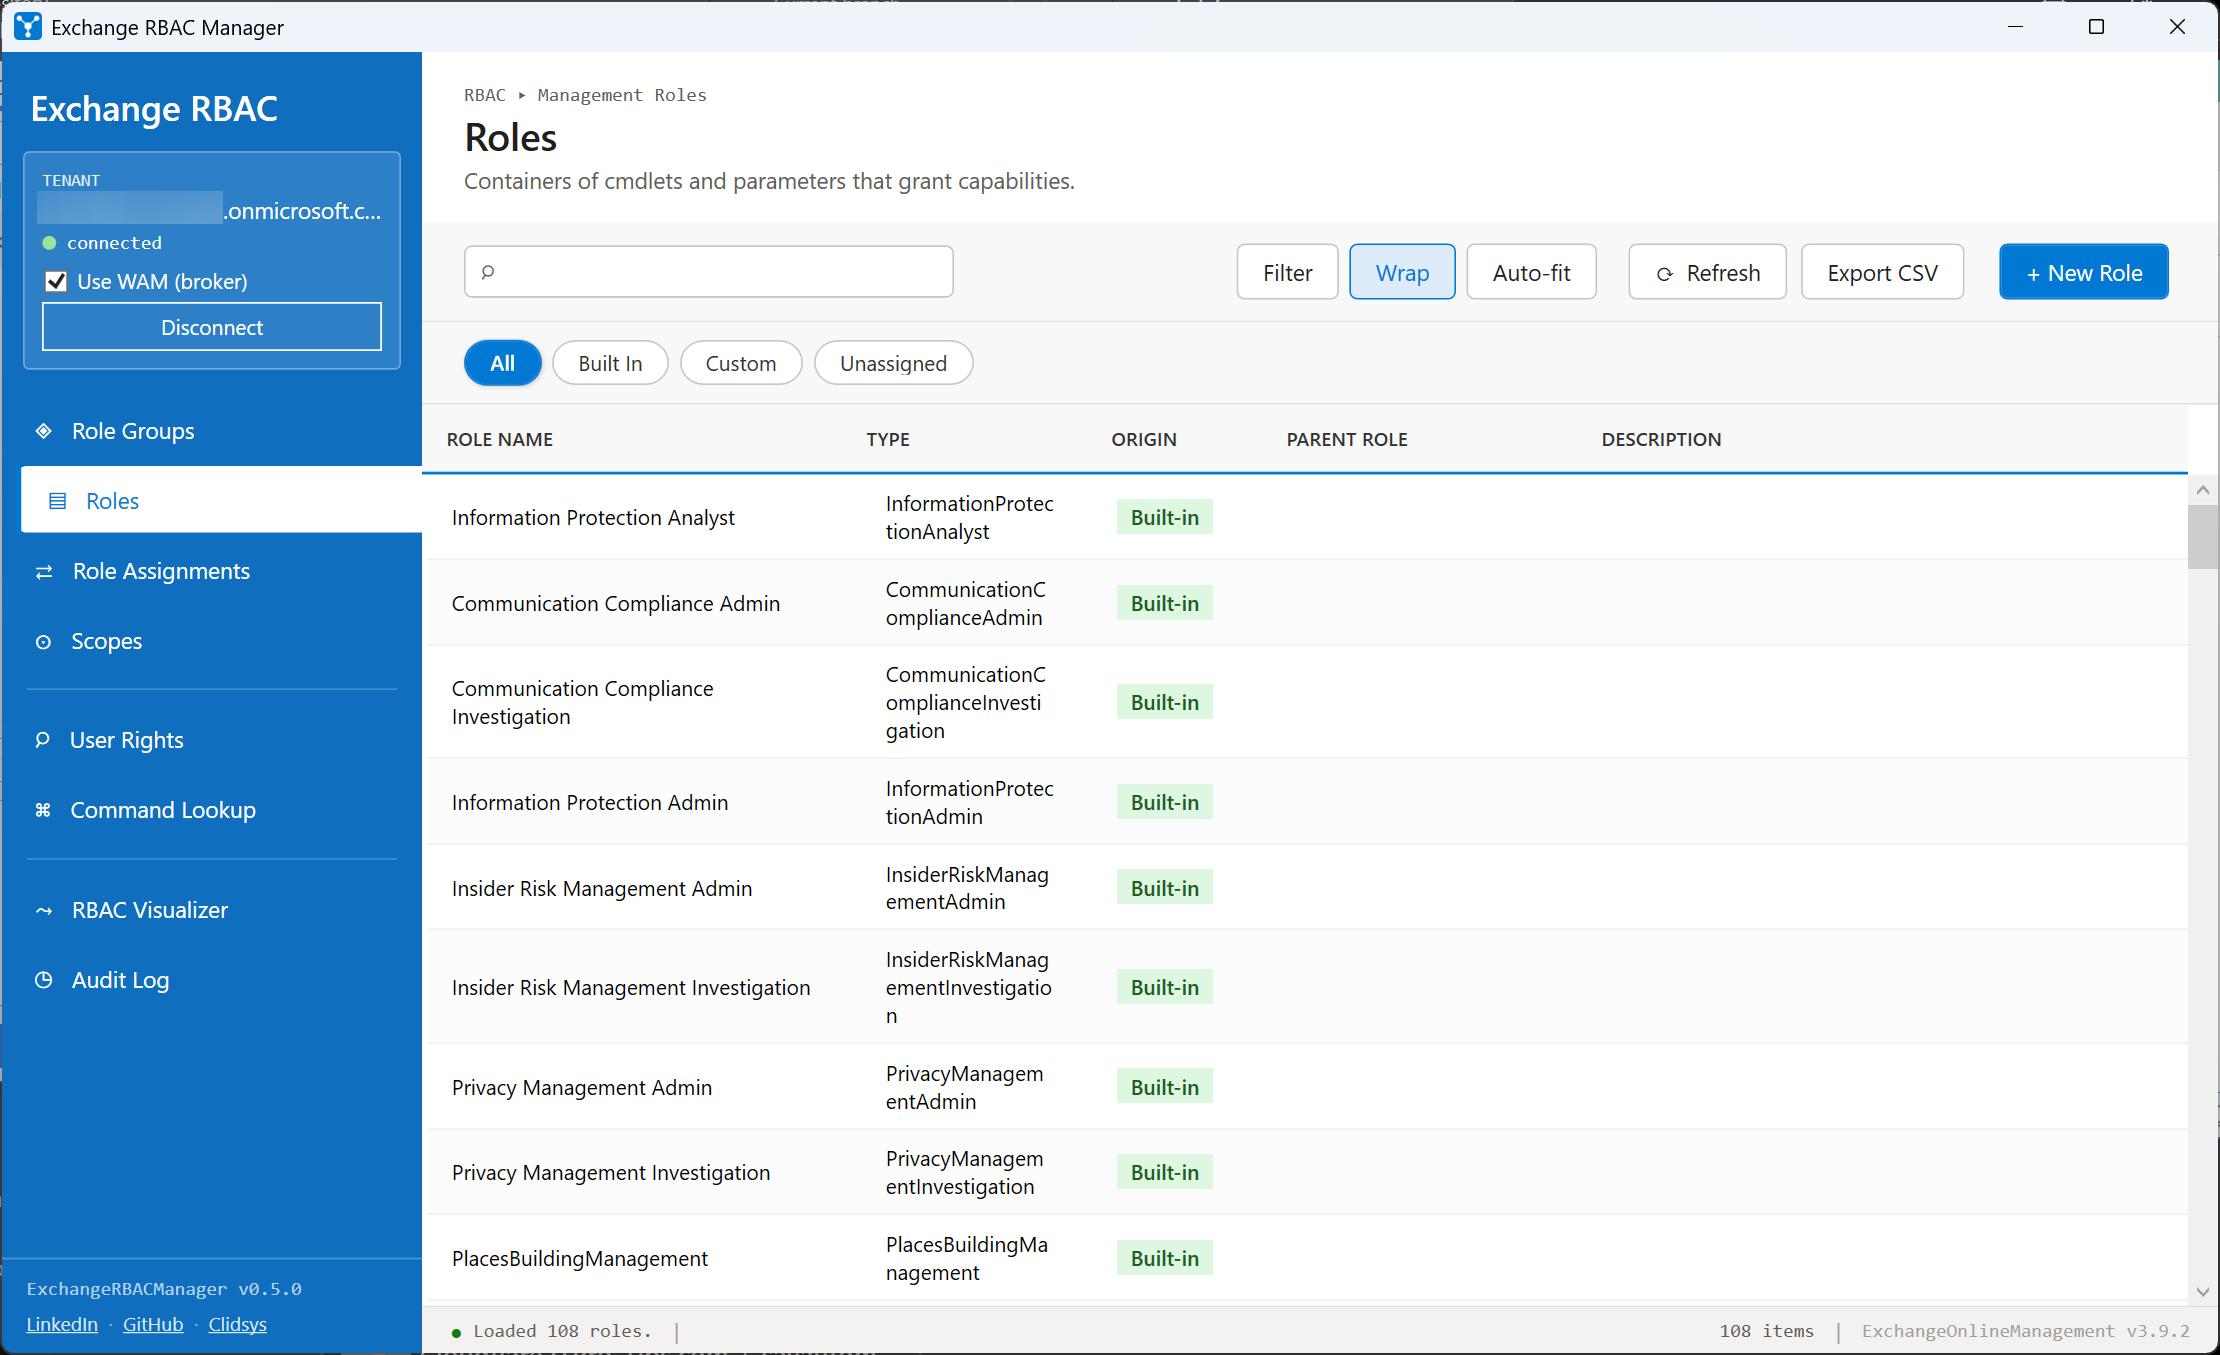Screen dimensions: 2220x1355
Task: Click the Exchange RBAC Manager app icon
Action: [x=28, y=27]
